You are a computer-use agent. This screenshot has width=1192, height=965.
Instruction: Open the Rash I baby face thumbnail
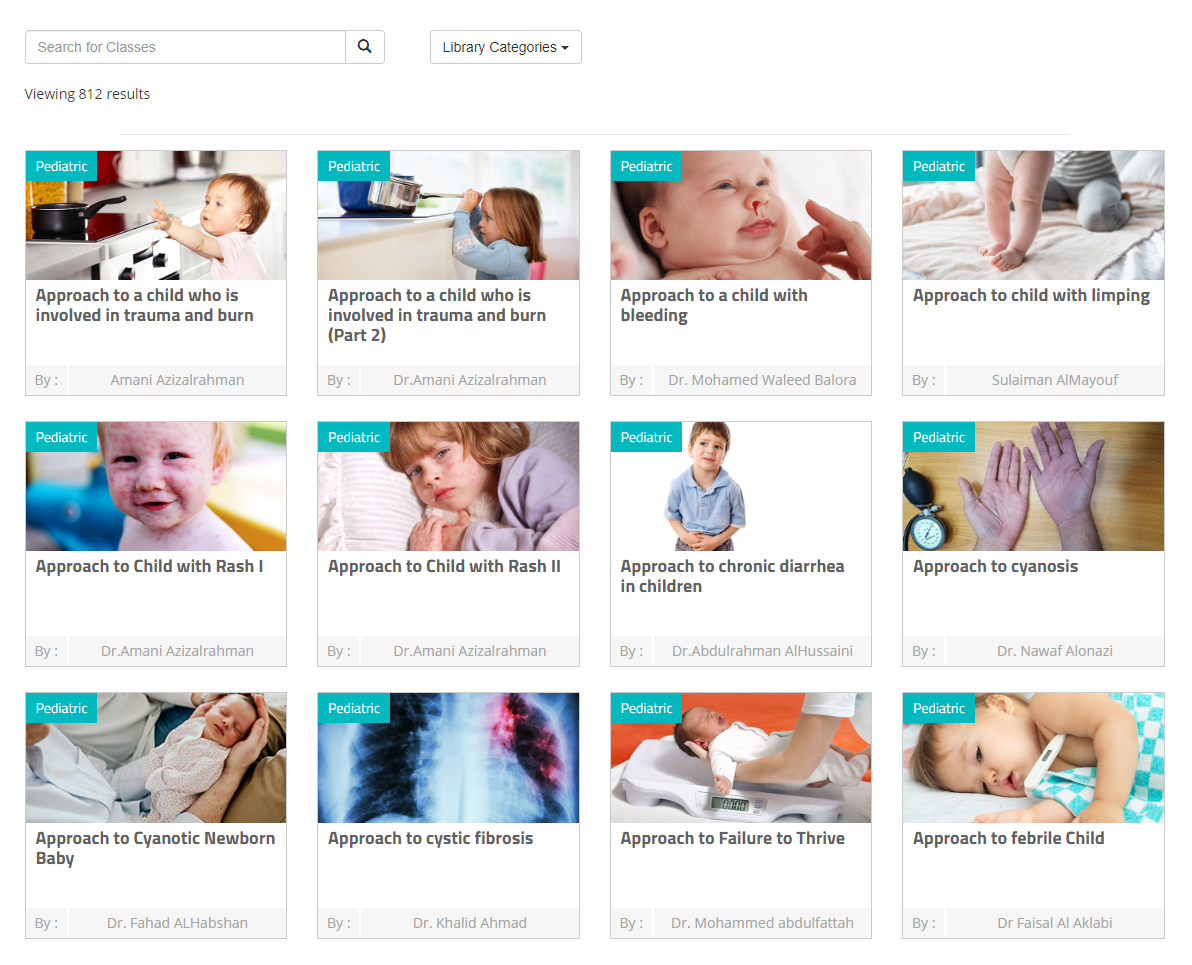156,487
